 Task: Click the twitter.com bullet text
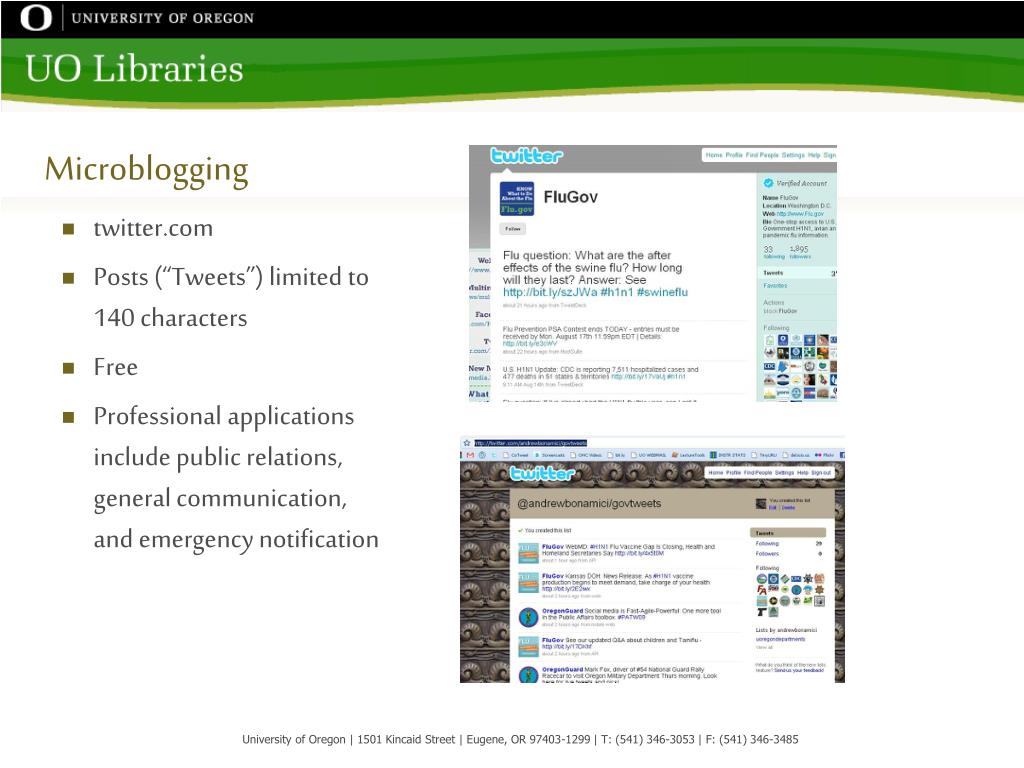153,228
